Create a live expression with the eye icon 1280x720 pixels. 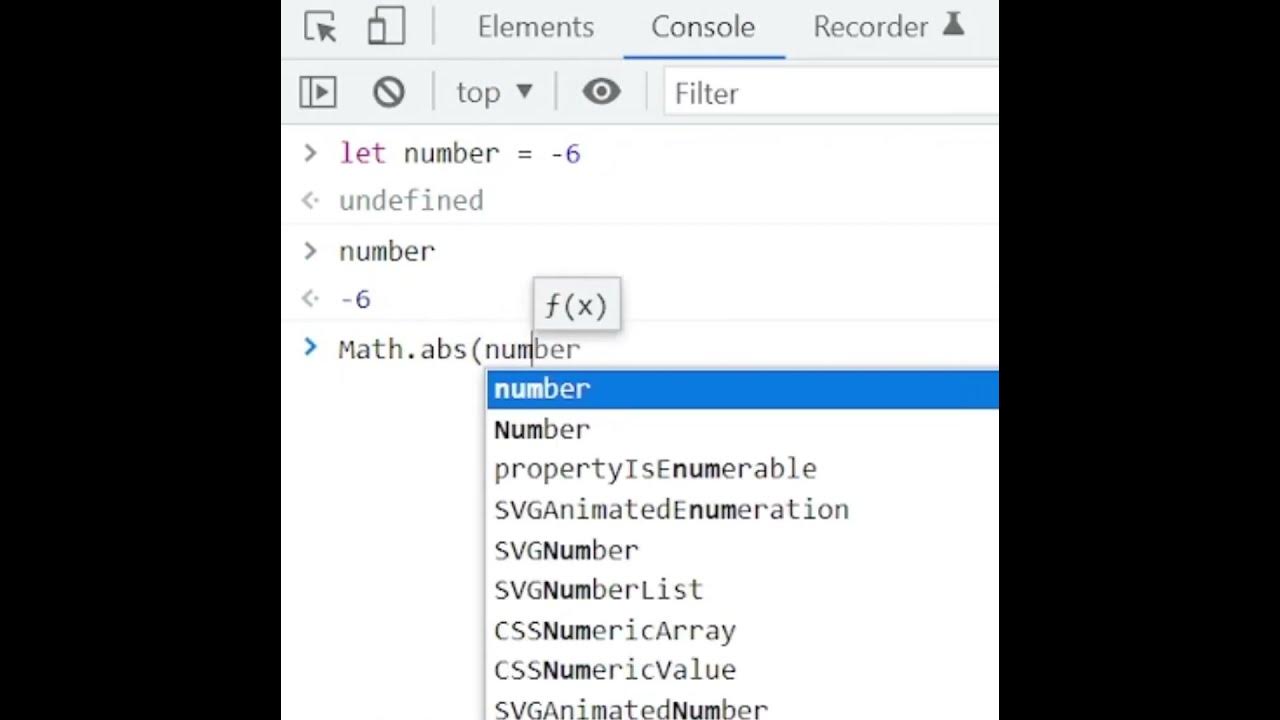tap(601, 93)
